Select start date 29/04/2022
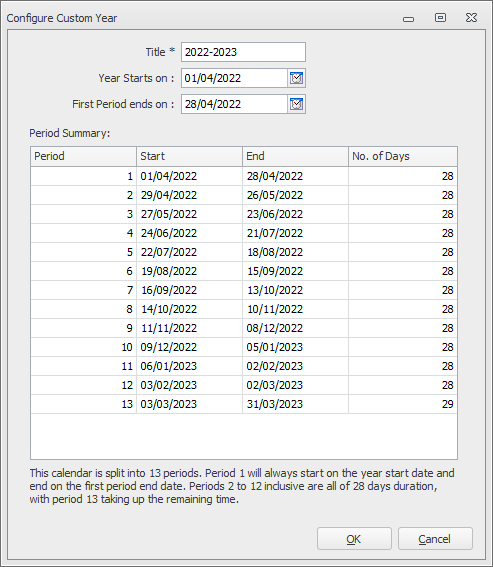Viewport: 493px width, 567px height. 190,195
